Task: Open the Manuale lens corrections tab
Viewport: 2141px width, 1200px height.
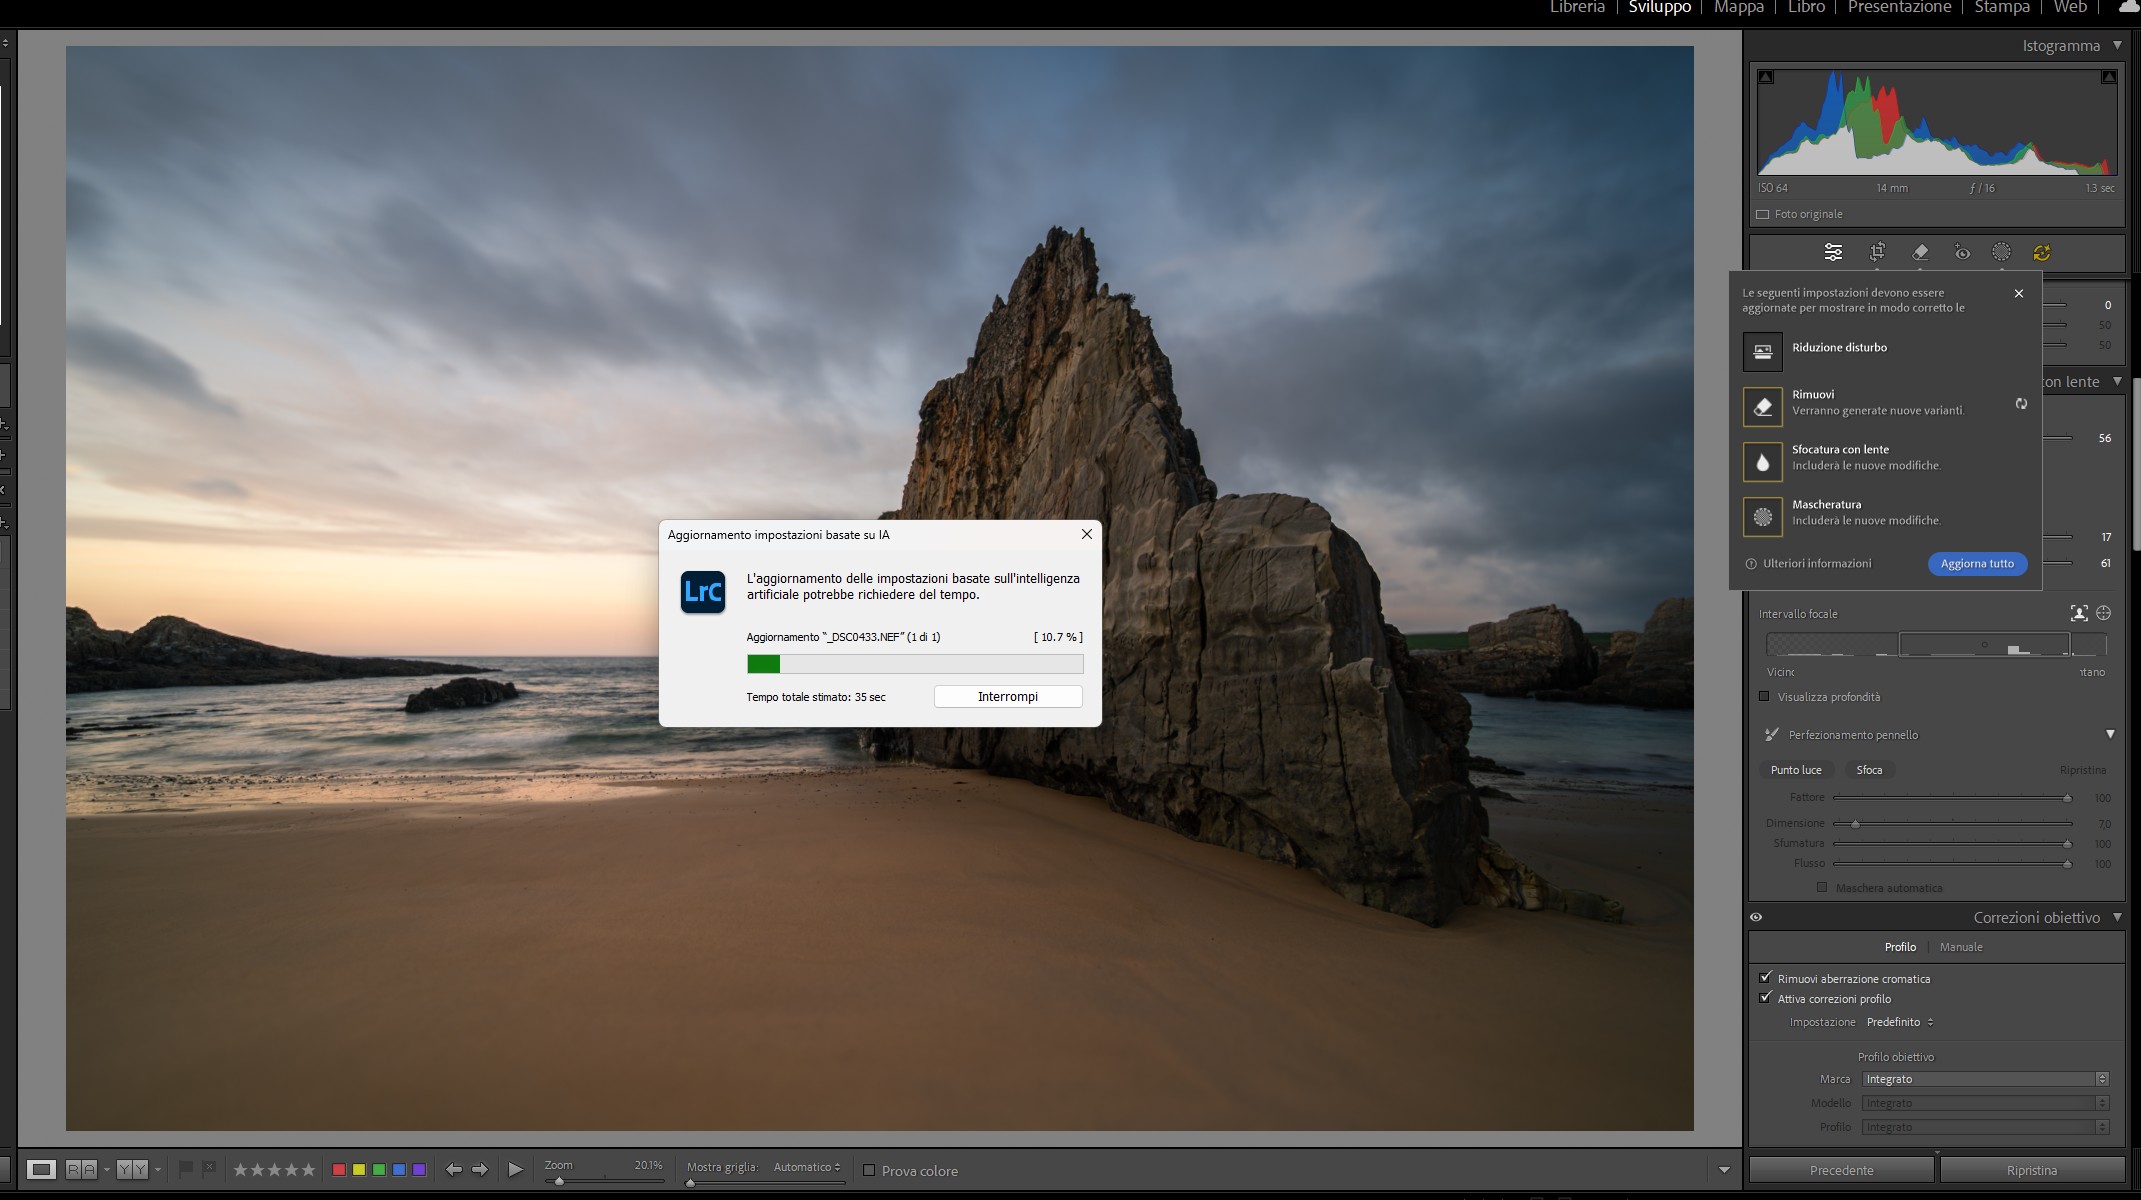Action: (1961, 947)
